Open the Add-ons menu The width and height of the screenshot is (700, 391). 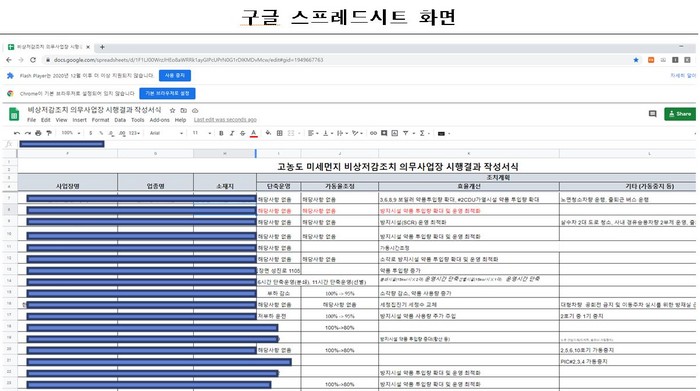pos(159,120)
